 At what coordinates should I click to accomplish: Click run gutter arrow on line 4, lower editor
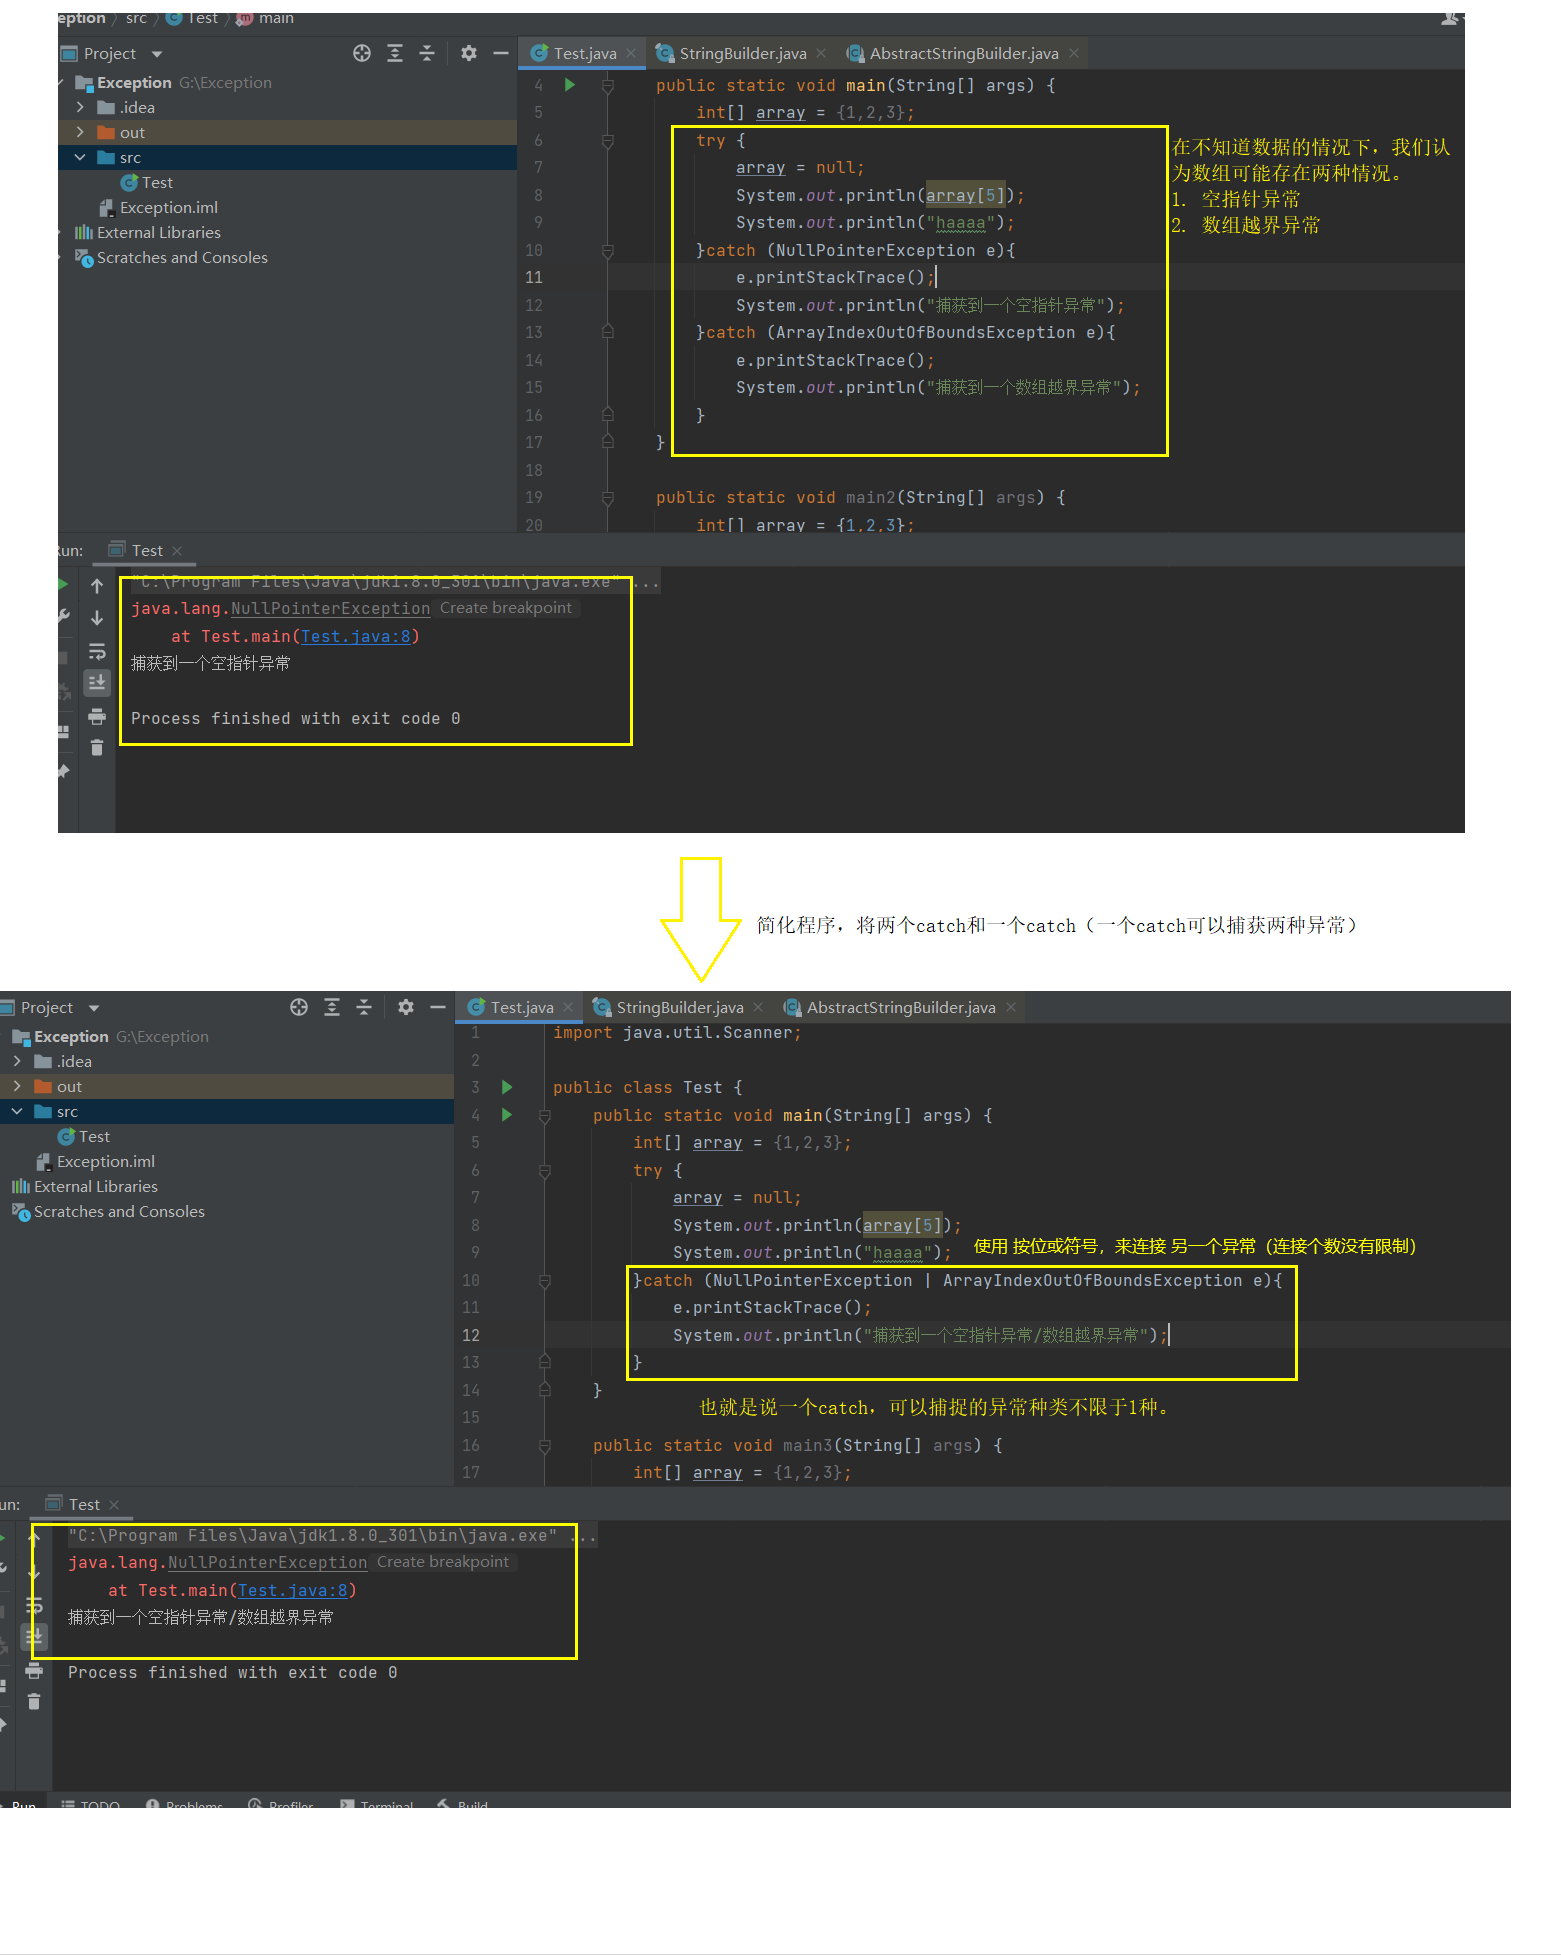[x=507, y=1114]
